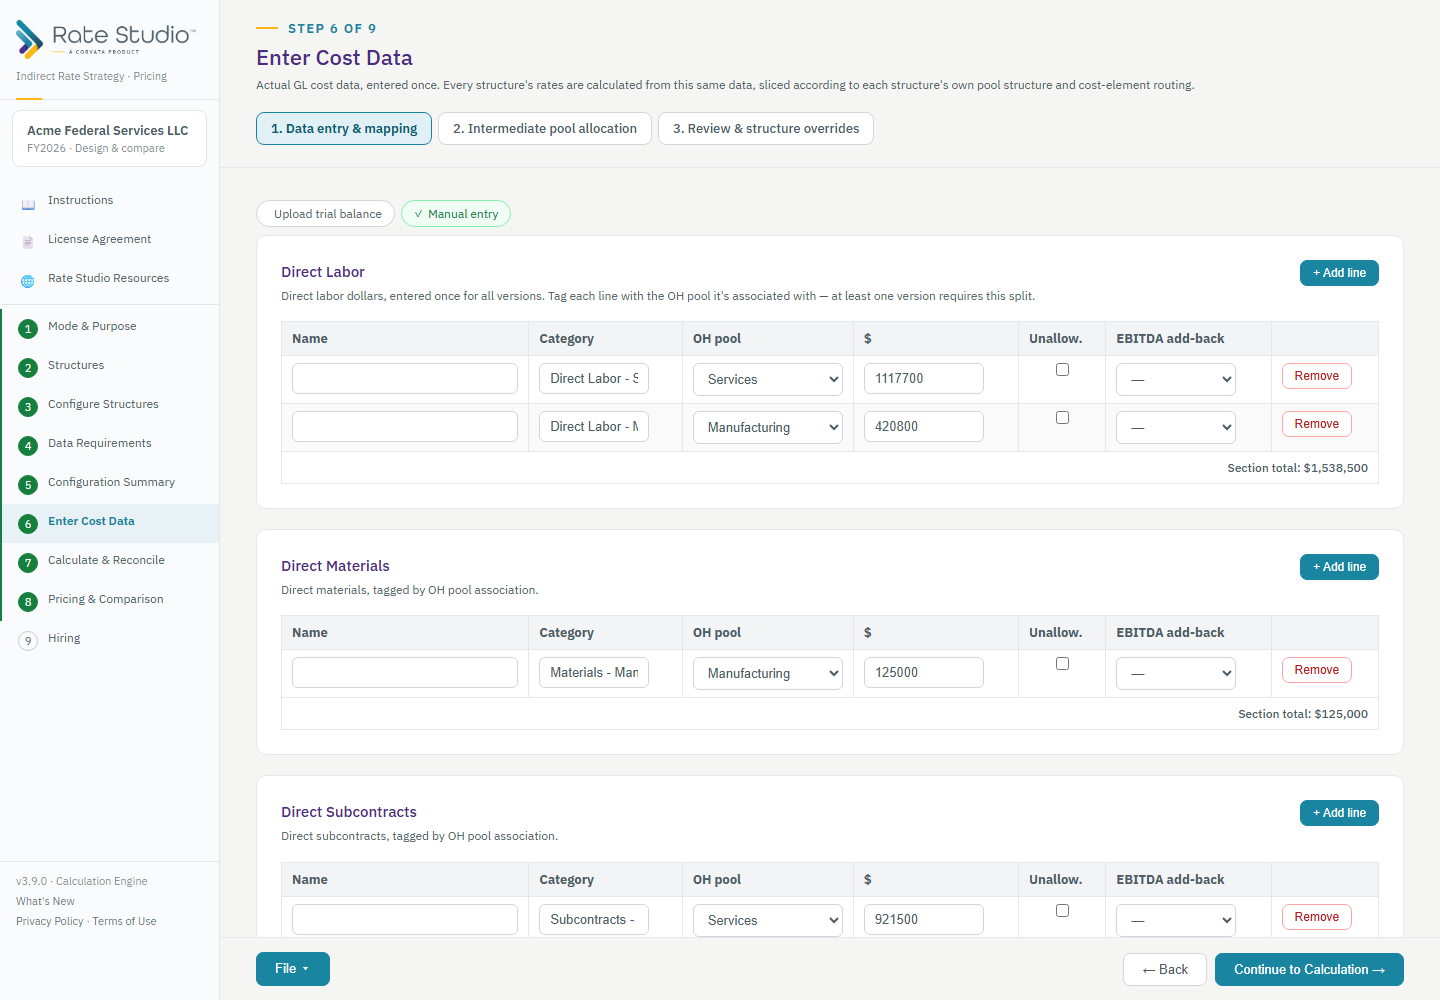
Task: Toggle Unallow. checkbox for Direct Materials line
Action: coord(1062,664)
